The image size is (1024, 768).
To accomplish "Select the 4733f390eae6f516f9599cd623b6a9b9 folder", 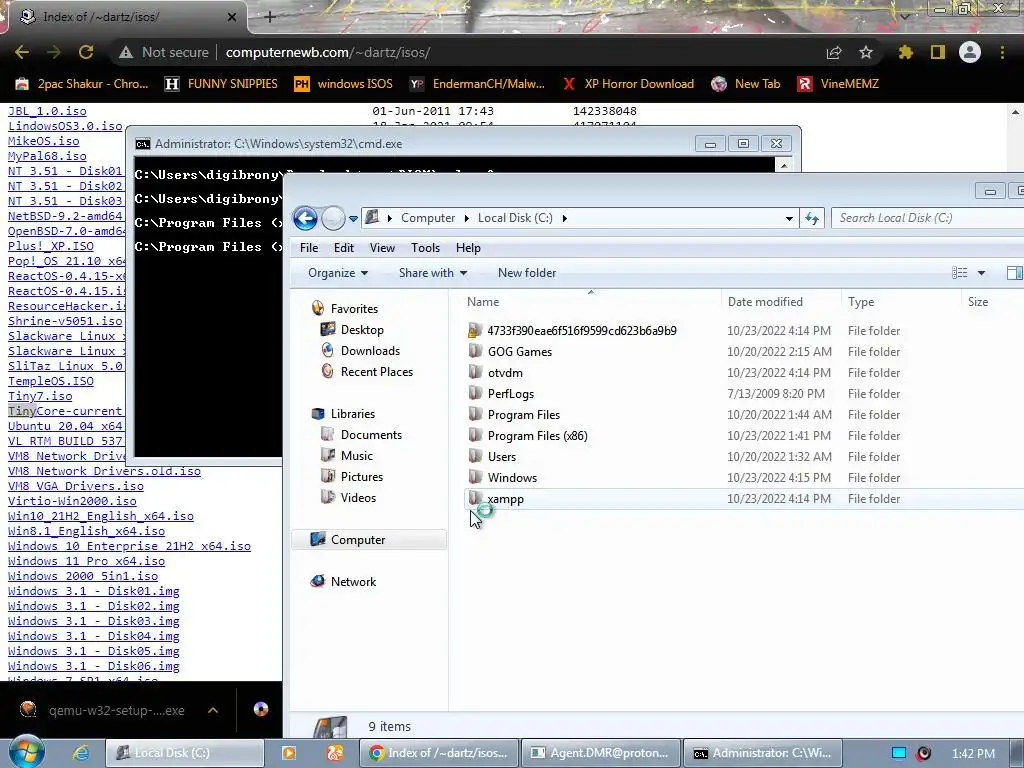I will pos(582,330).
